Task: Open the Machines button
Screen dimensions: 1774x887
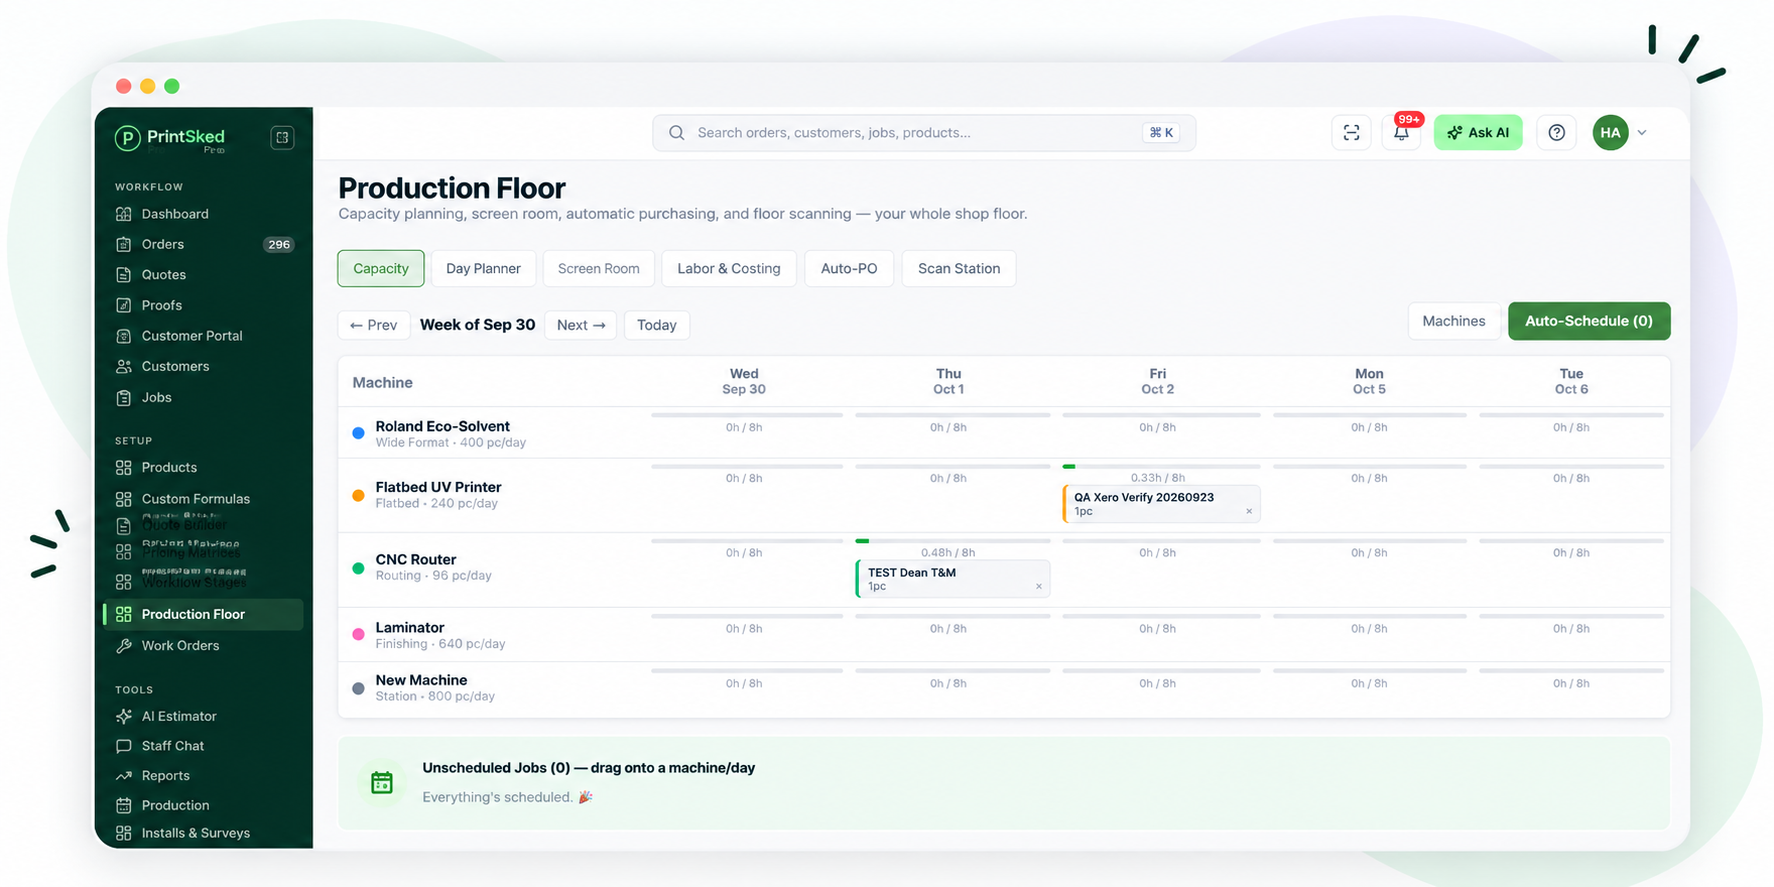Action: [x=1454, y=321]
